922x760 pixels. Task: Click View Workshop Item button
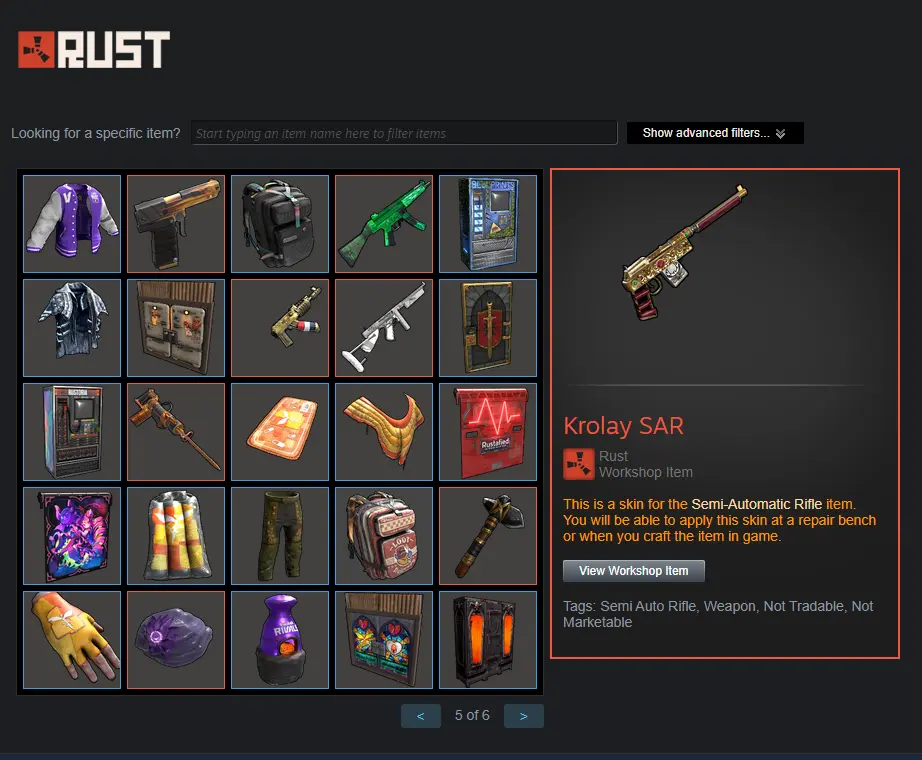(633, 571)
